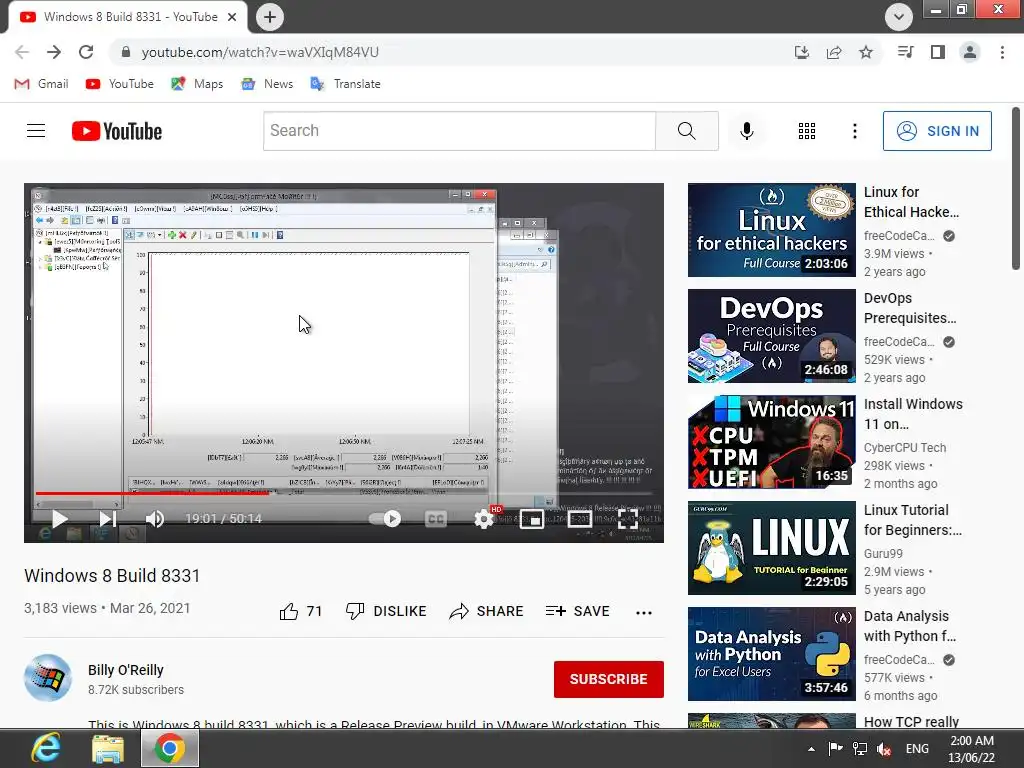1024x768 pixels.
Task: Focus the YouTube search field
Action: click(x=459, y=131)
